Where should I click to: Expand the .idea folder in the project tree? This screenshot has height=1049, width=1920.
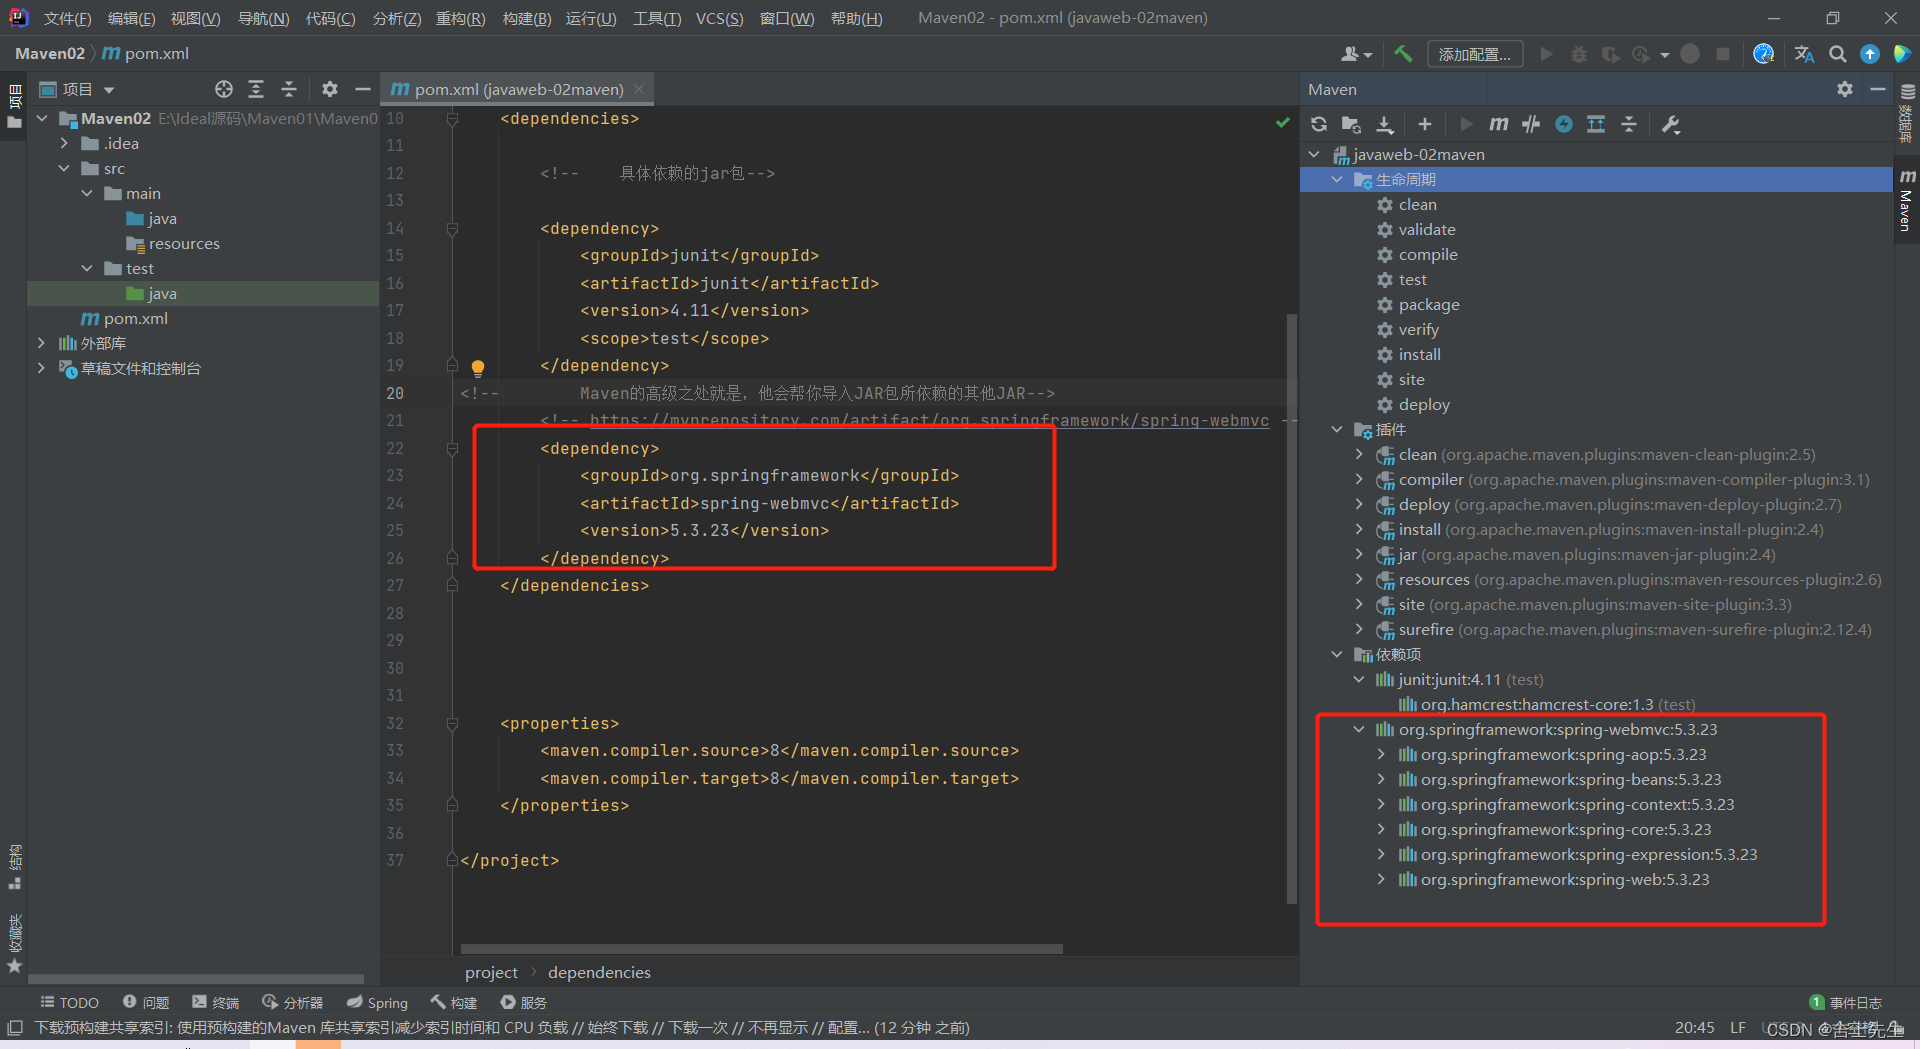click(x=64, y=143)
